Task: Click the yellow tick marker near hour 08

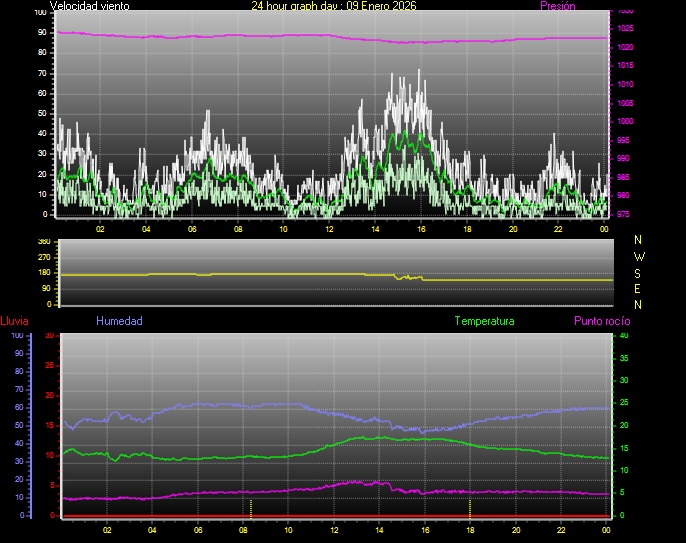Action: [251, 507]
